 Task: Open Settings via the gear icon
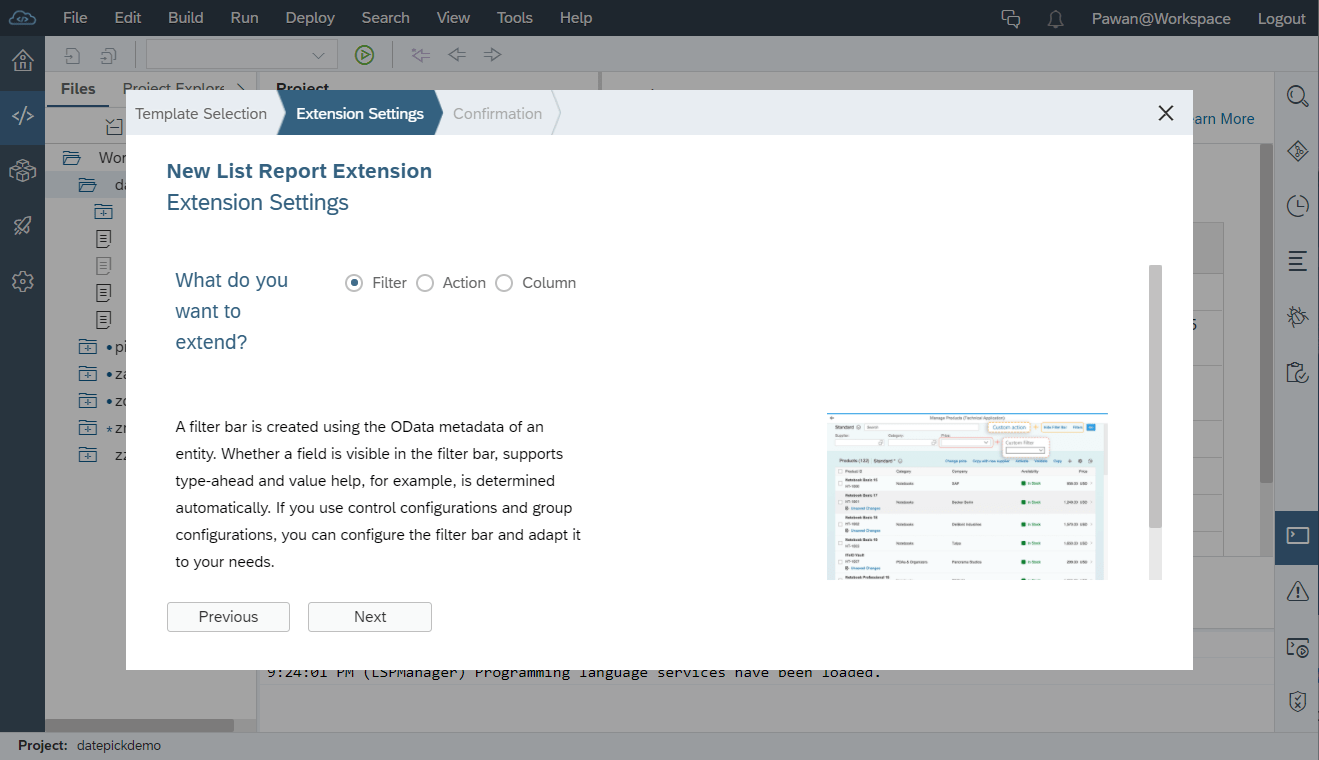[x=22, y=281]
